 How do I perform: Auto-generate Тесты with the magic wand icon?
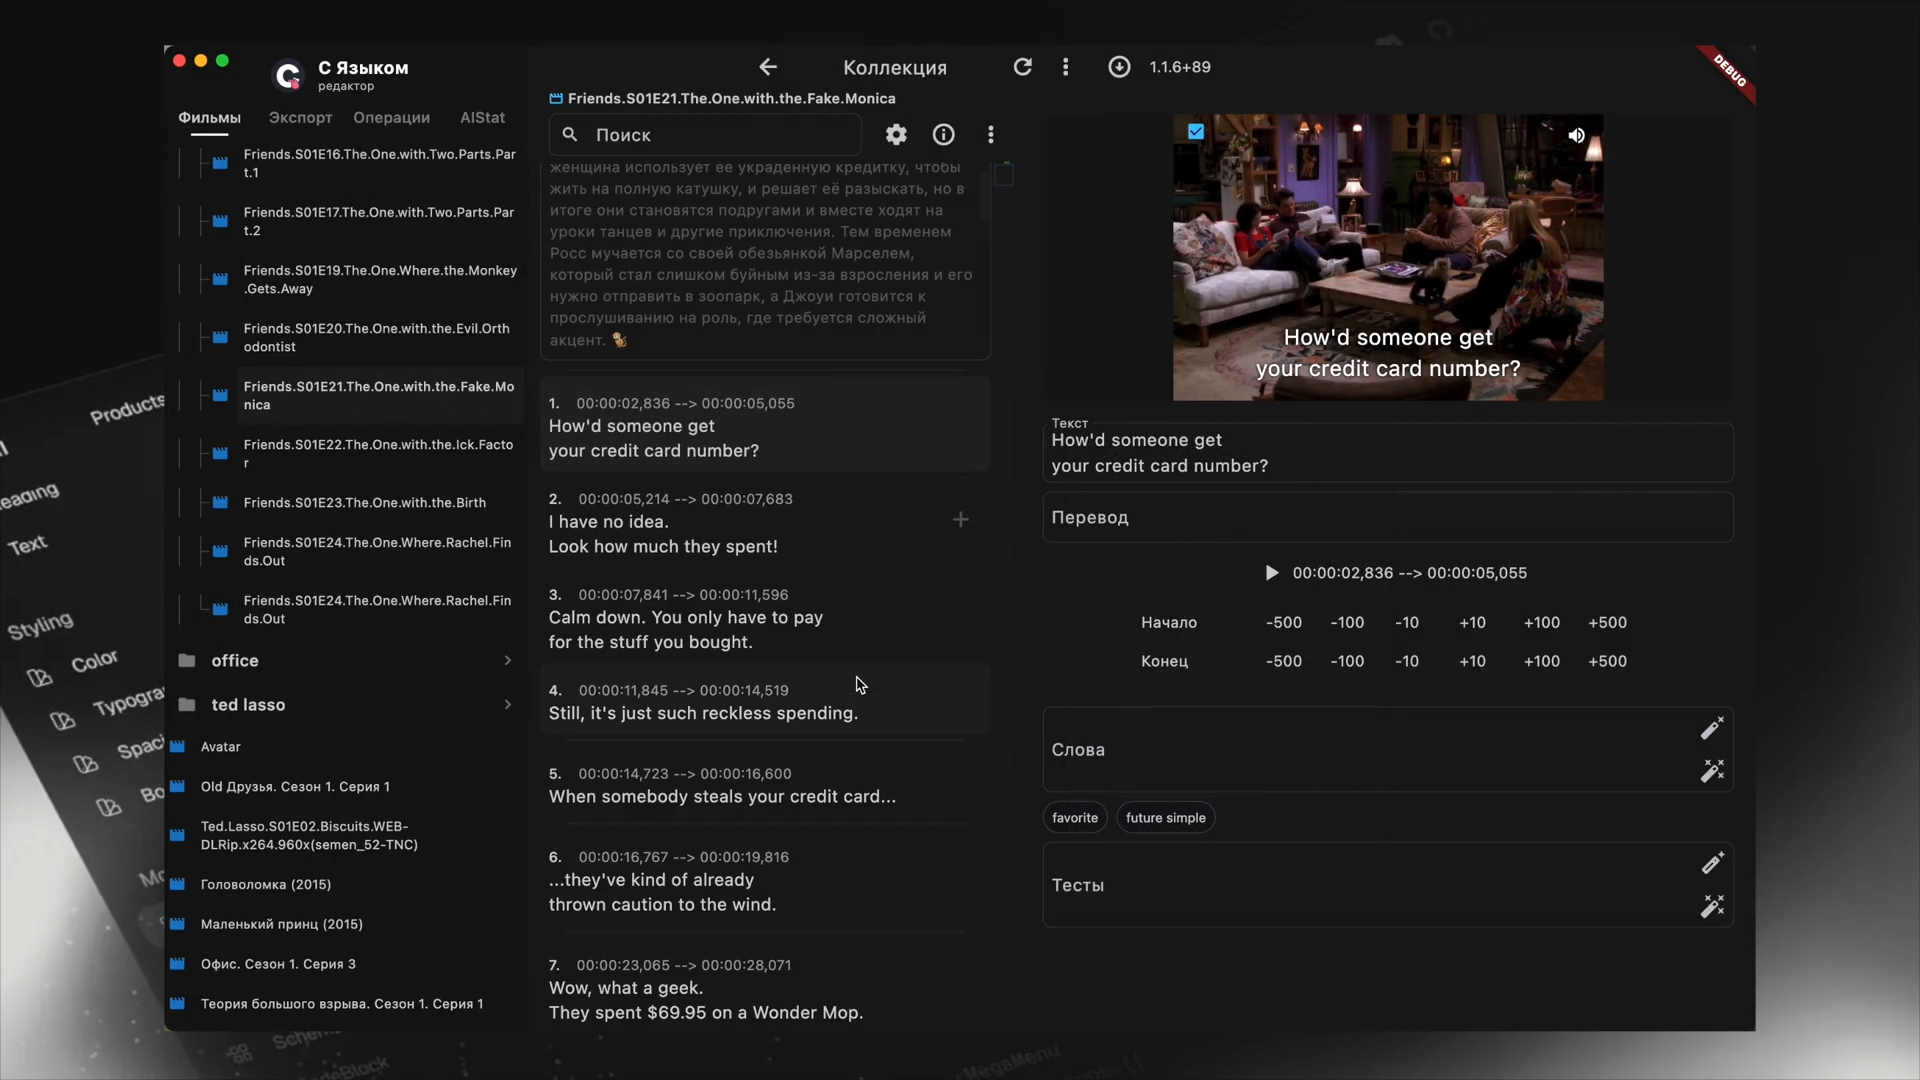click(x=1712, y=906)
